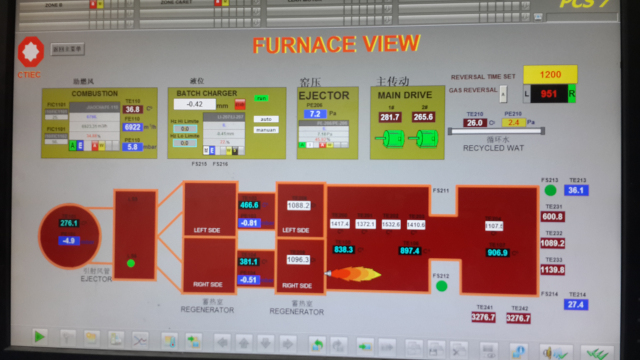Click the gray left arrow navigation icon

[223, 342]
